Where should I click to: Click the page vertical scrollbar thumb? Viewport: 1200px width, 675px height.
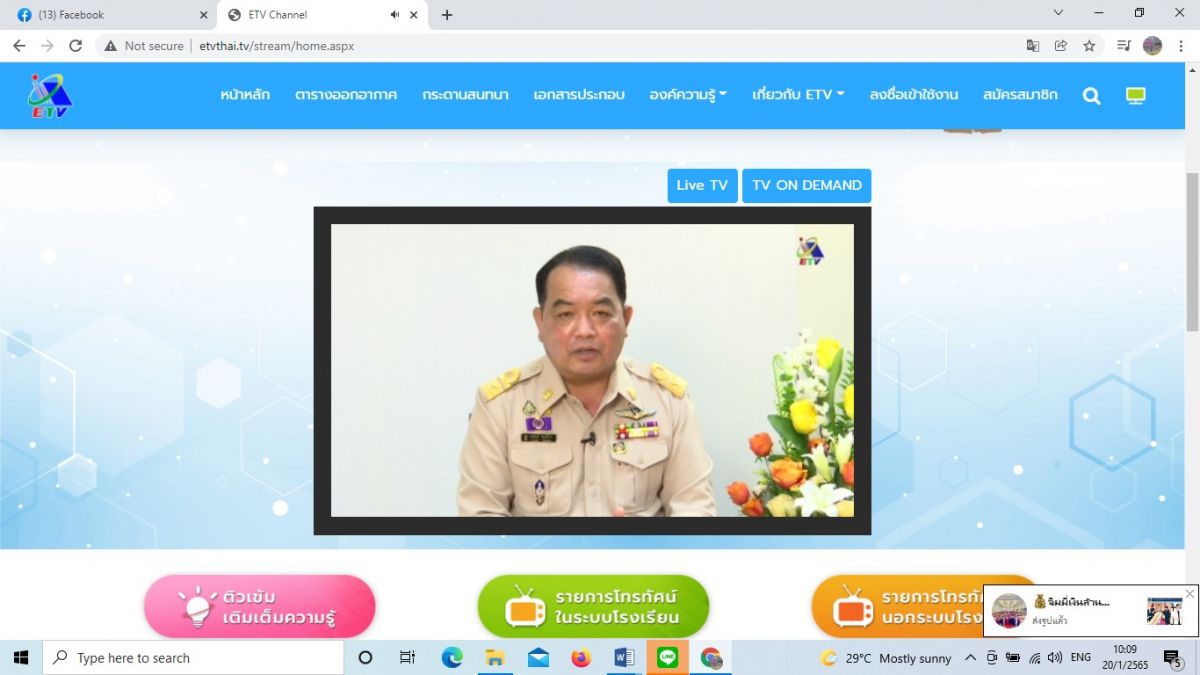click(x=1191, y=250)
